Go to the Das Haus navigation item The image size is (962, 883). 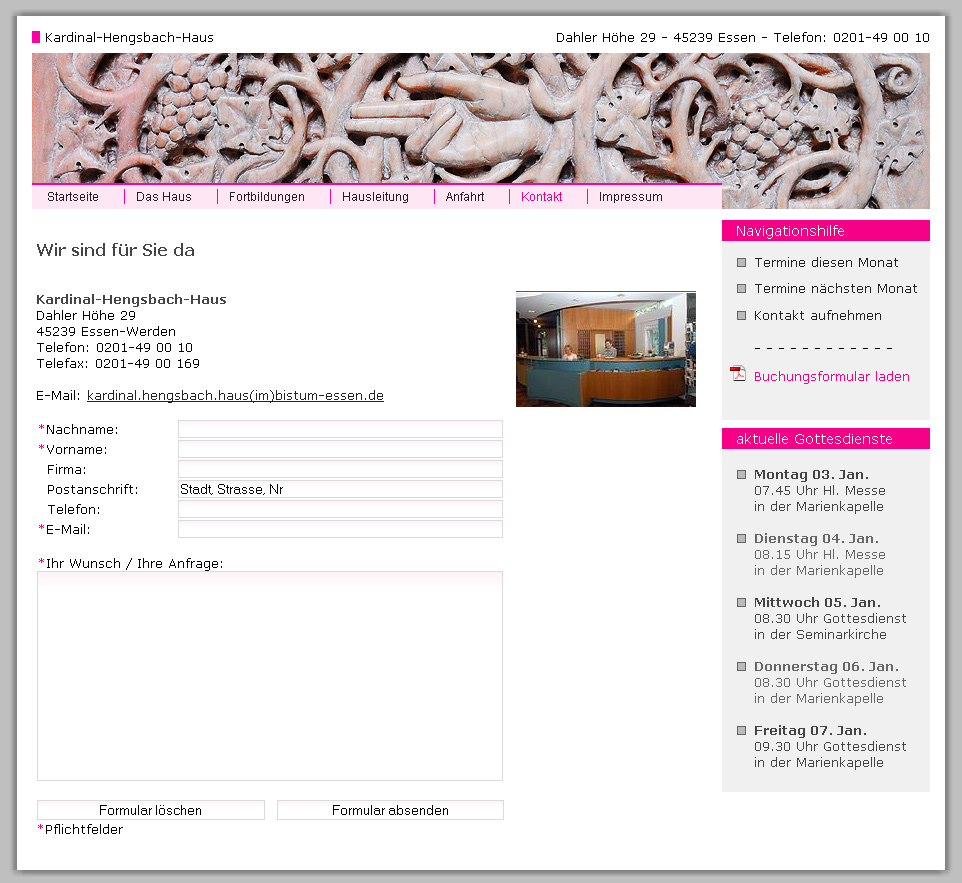164,197
